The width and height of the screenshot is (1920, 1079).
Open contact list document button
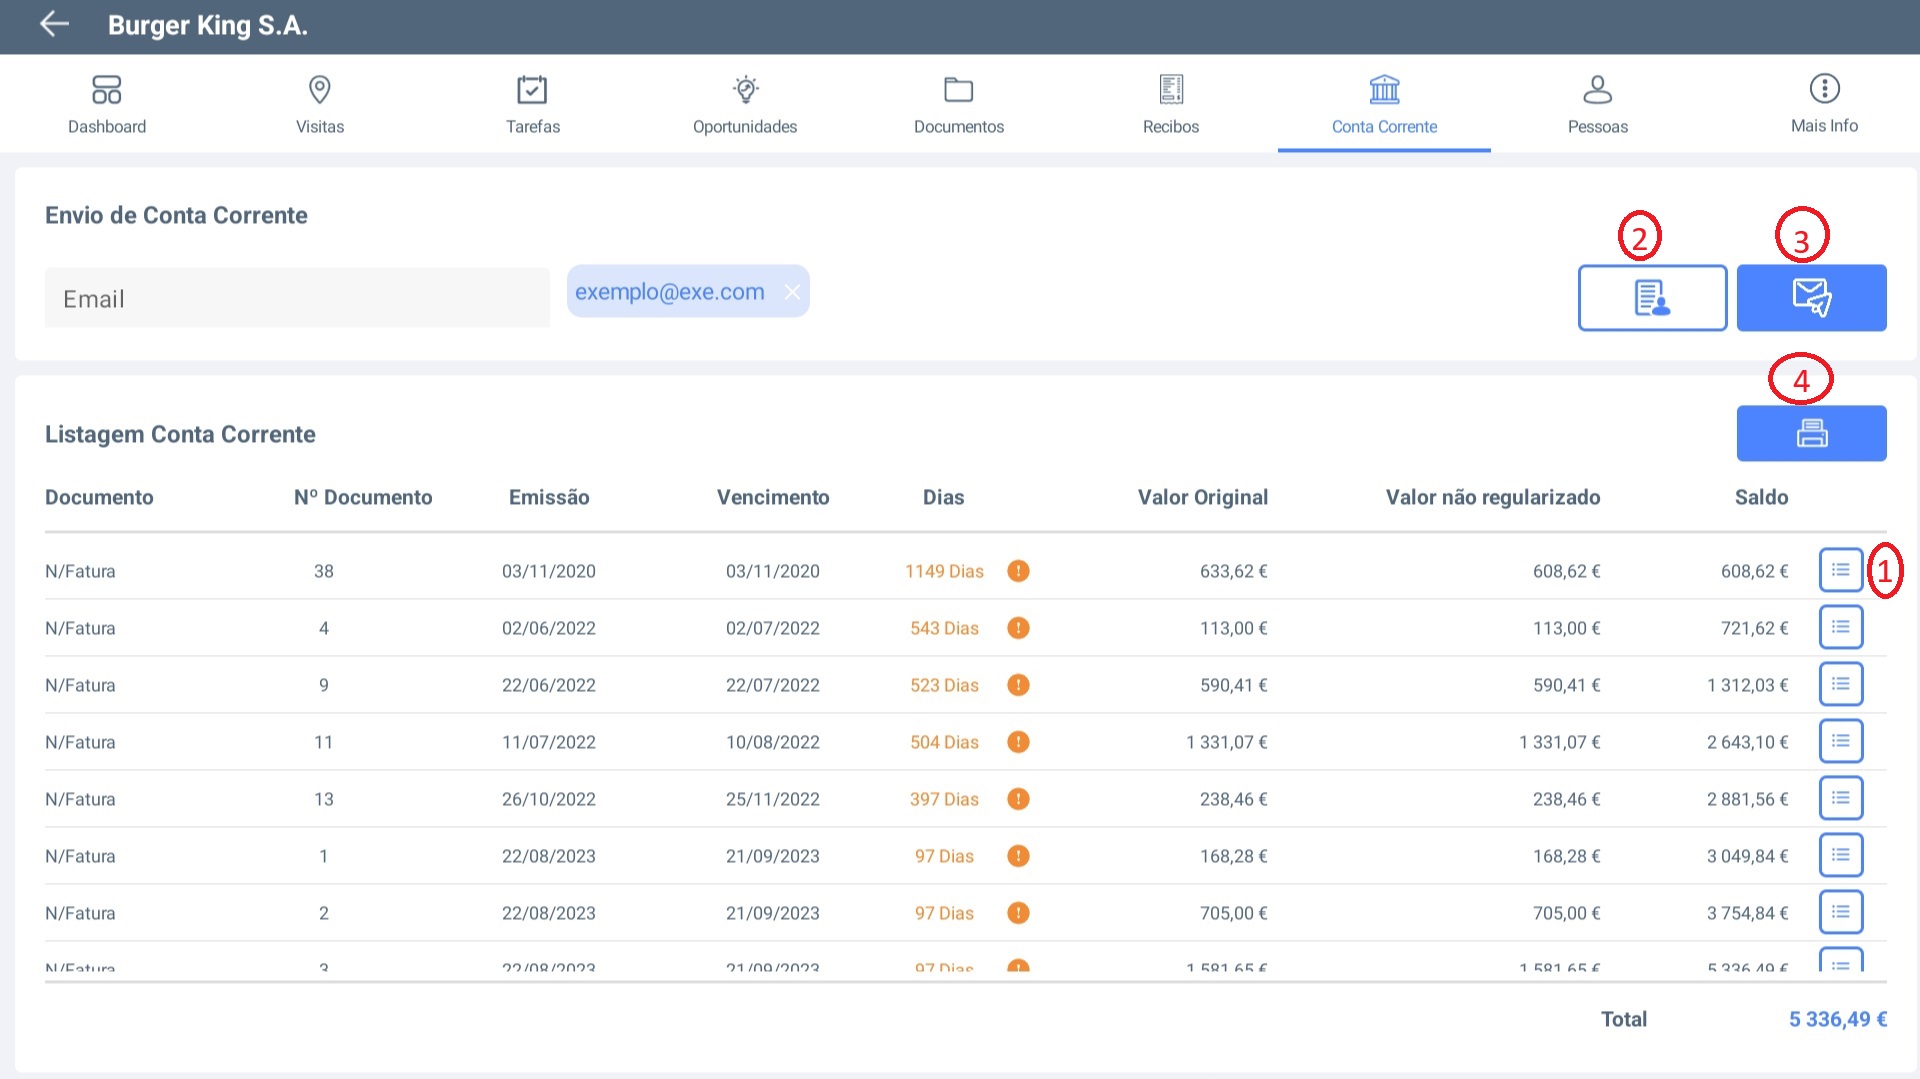[x=1652, y=298]
